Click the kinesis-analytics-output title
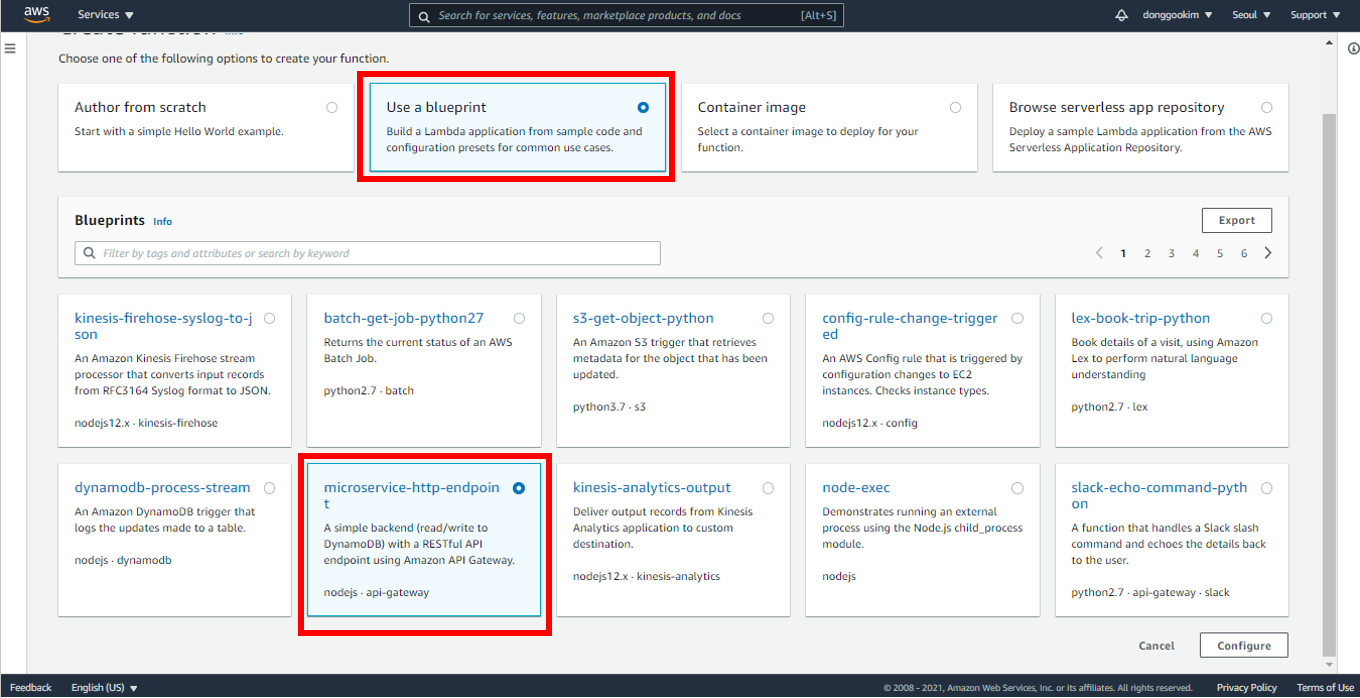1360x698 pixels. (x=652, y=488)
